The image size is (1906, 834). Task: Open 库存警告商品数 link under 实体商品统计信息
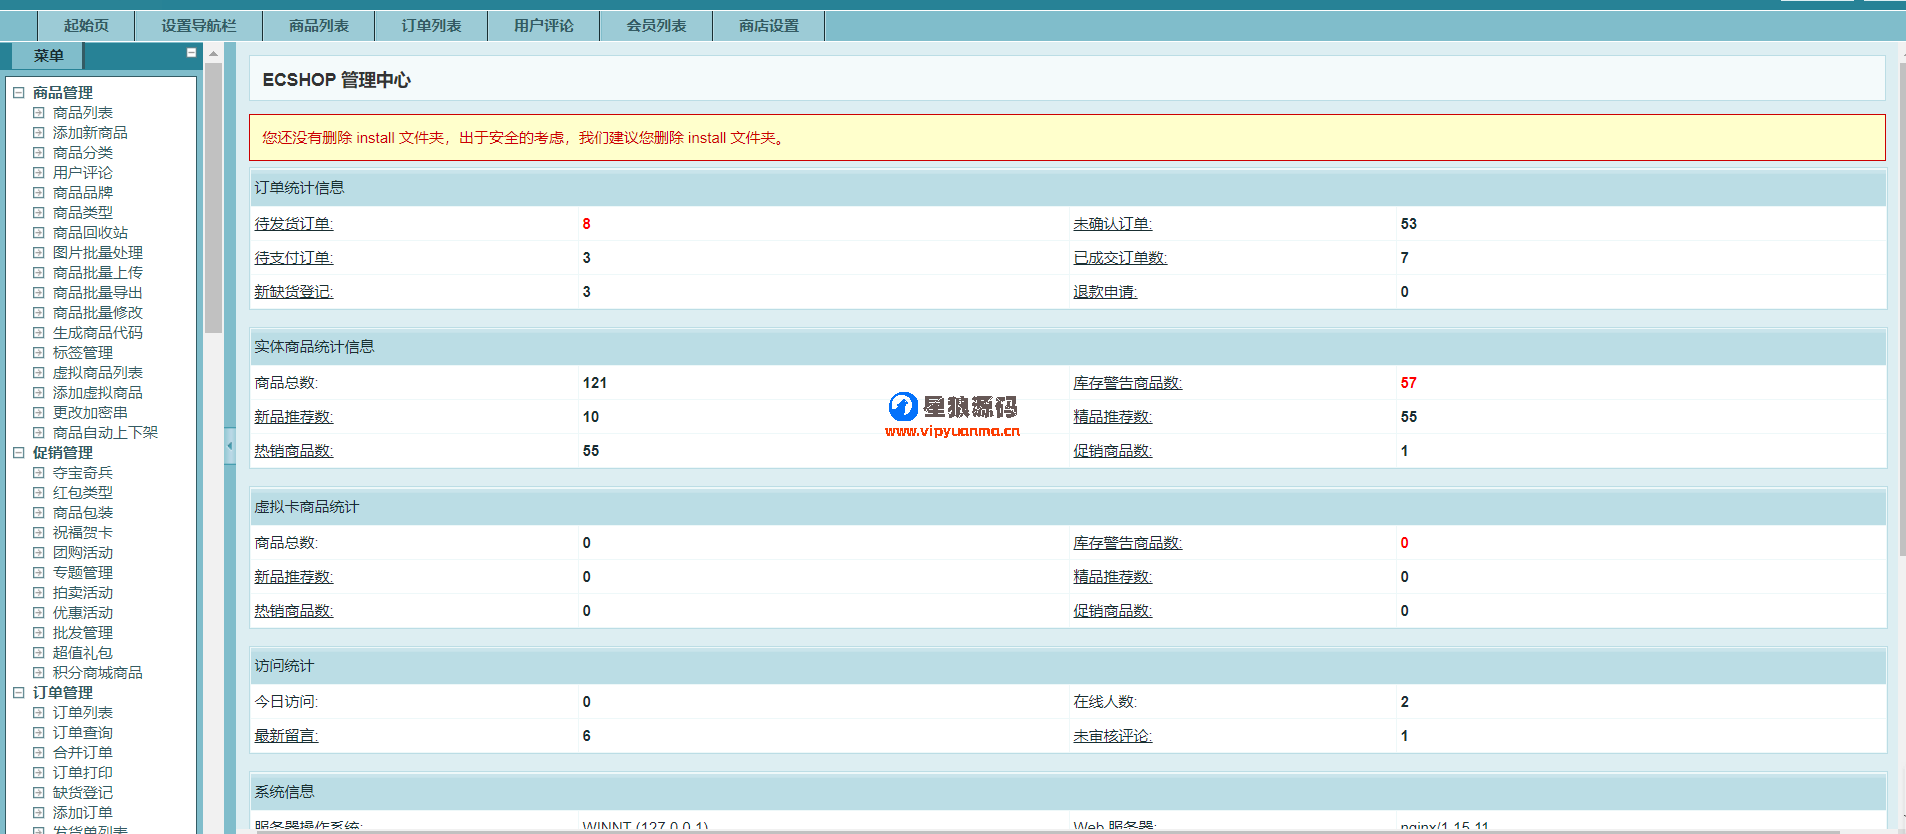coord(1128,383)
